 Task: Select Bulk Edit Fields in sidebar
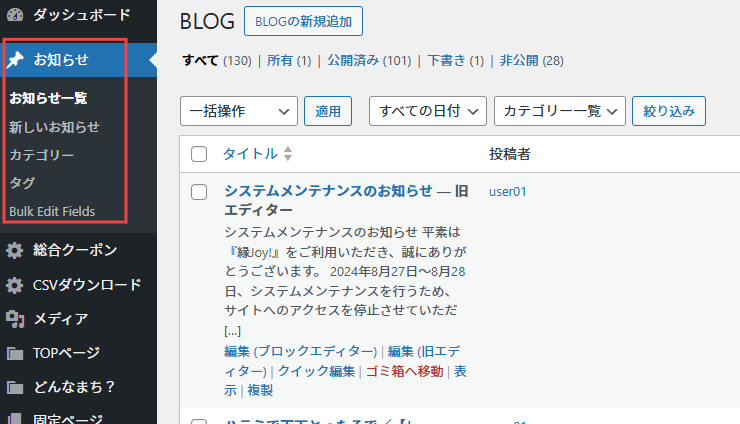pos(52,211)
